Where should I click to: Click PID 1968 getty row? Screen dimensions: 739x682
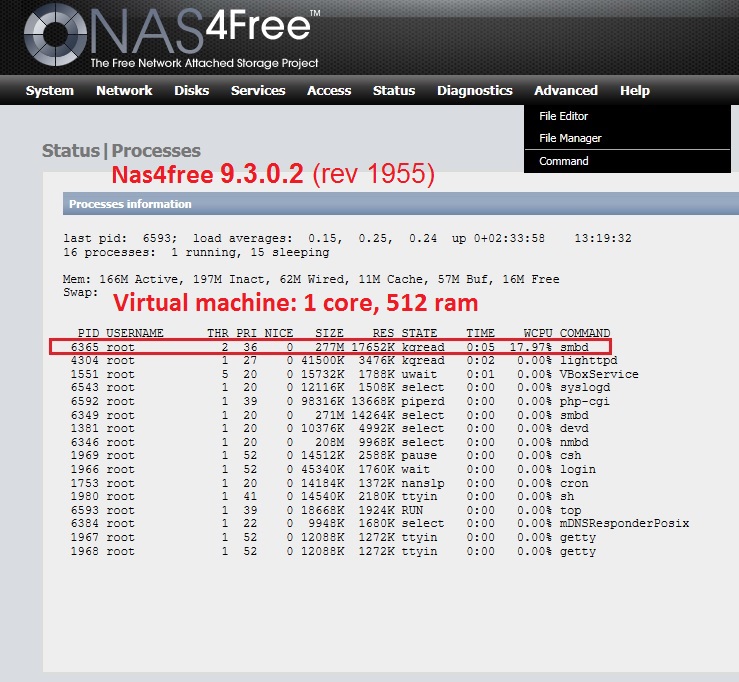click(x=333, y=551)
